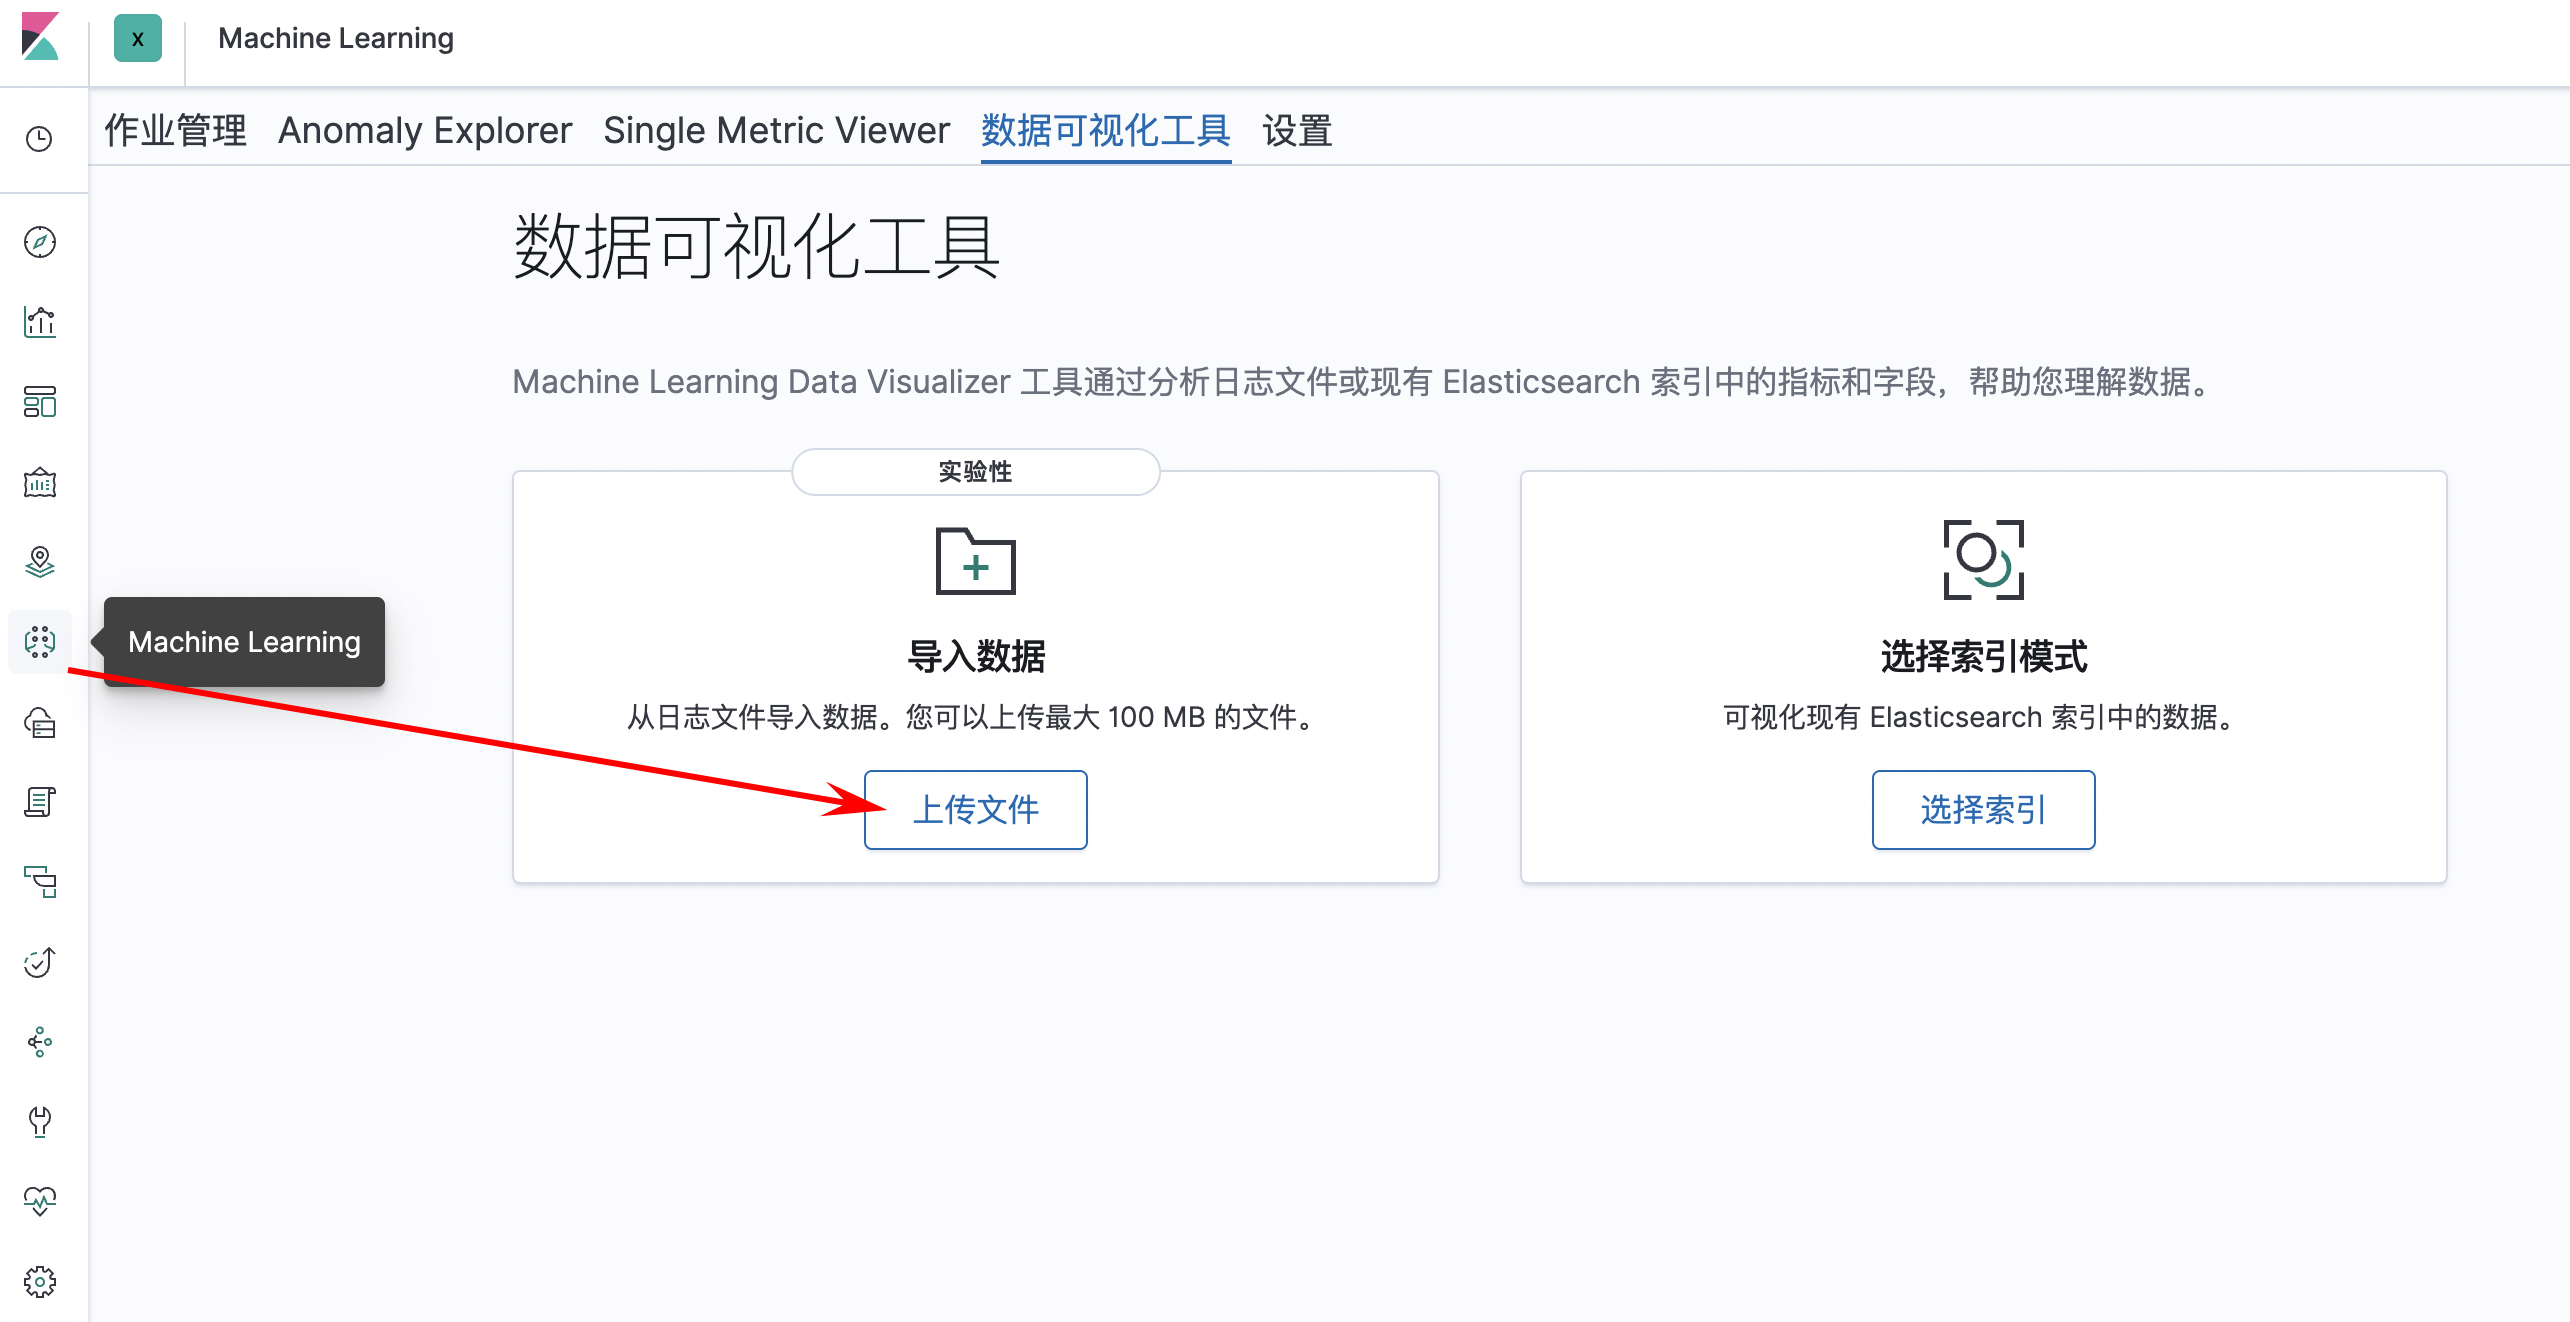Click the import data folder icon
This screenshot has height=1322, width=2570.
click(x=975, y=561)
